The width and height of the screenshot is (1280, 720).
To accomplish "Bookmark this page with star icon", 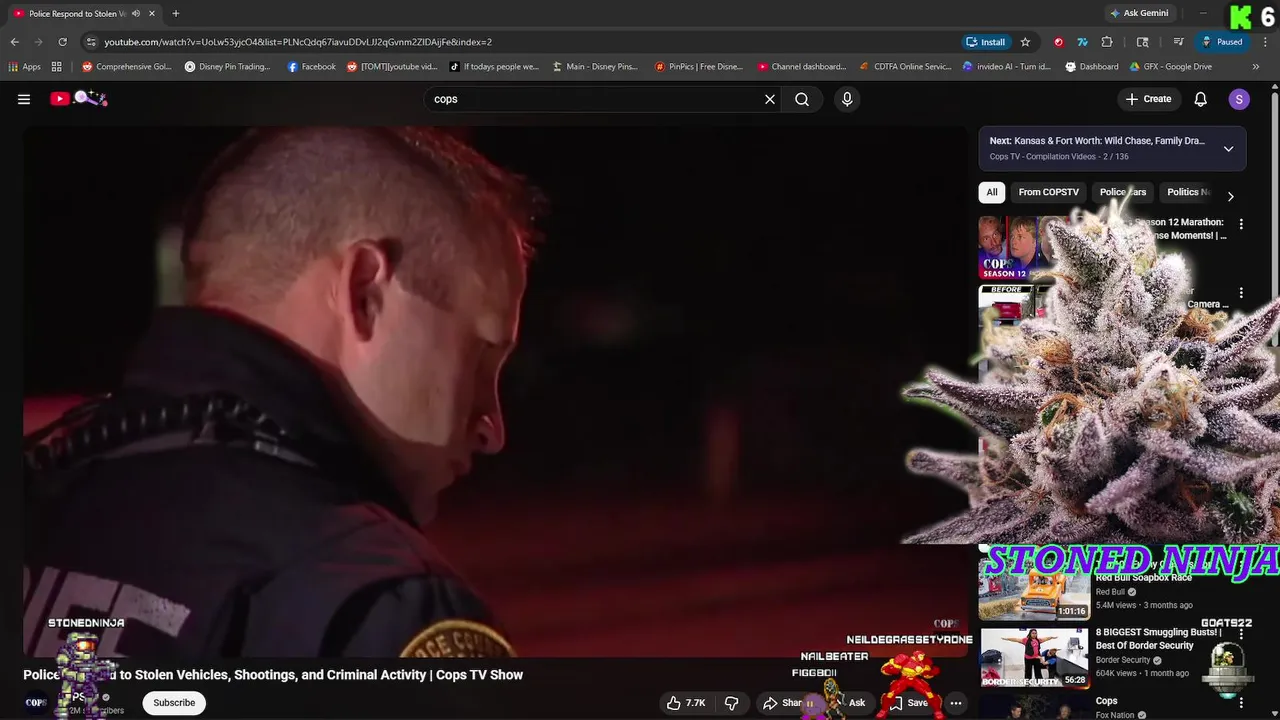I will (1025, 42).
